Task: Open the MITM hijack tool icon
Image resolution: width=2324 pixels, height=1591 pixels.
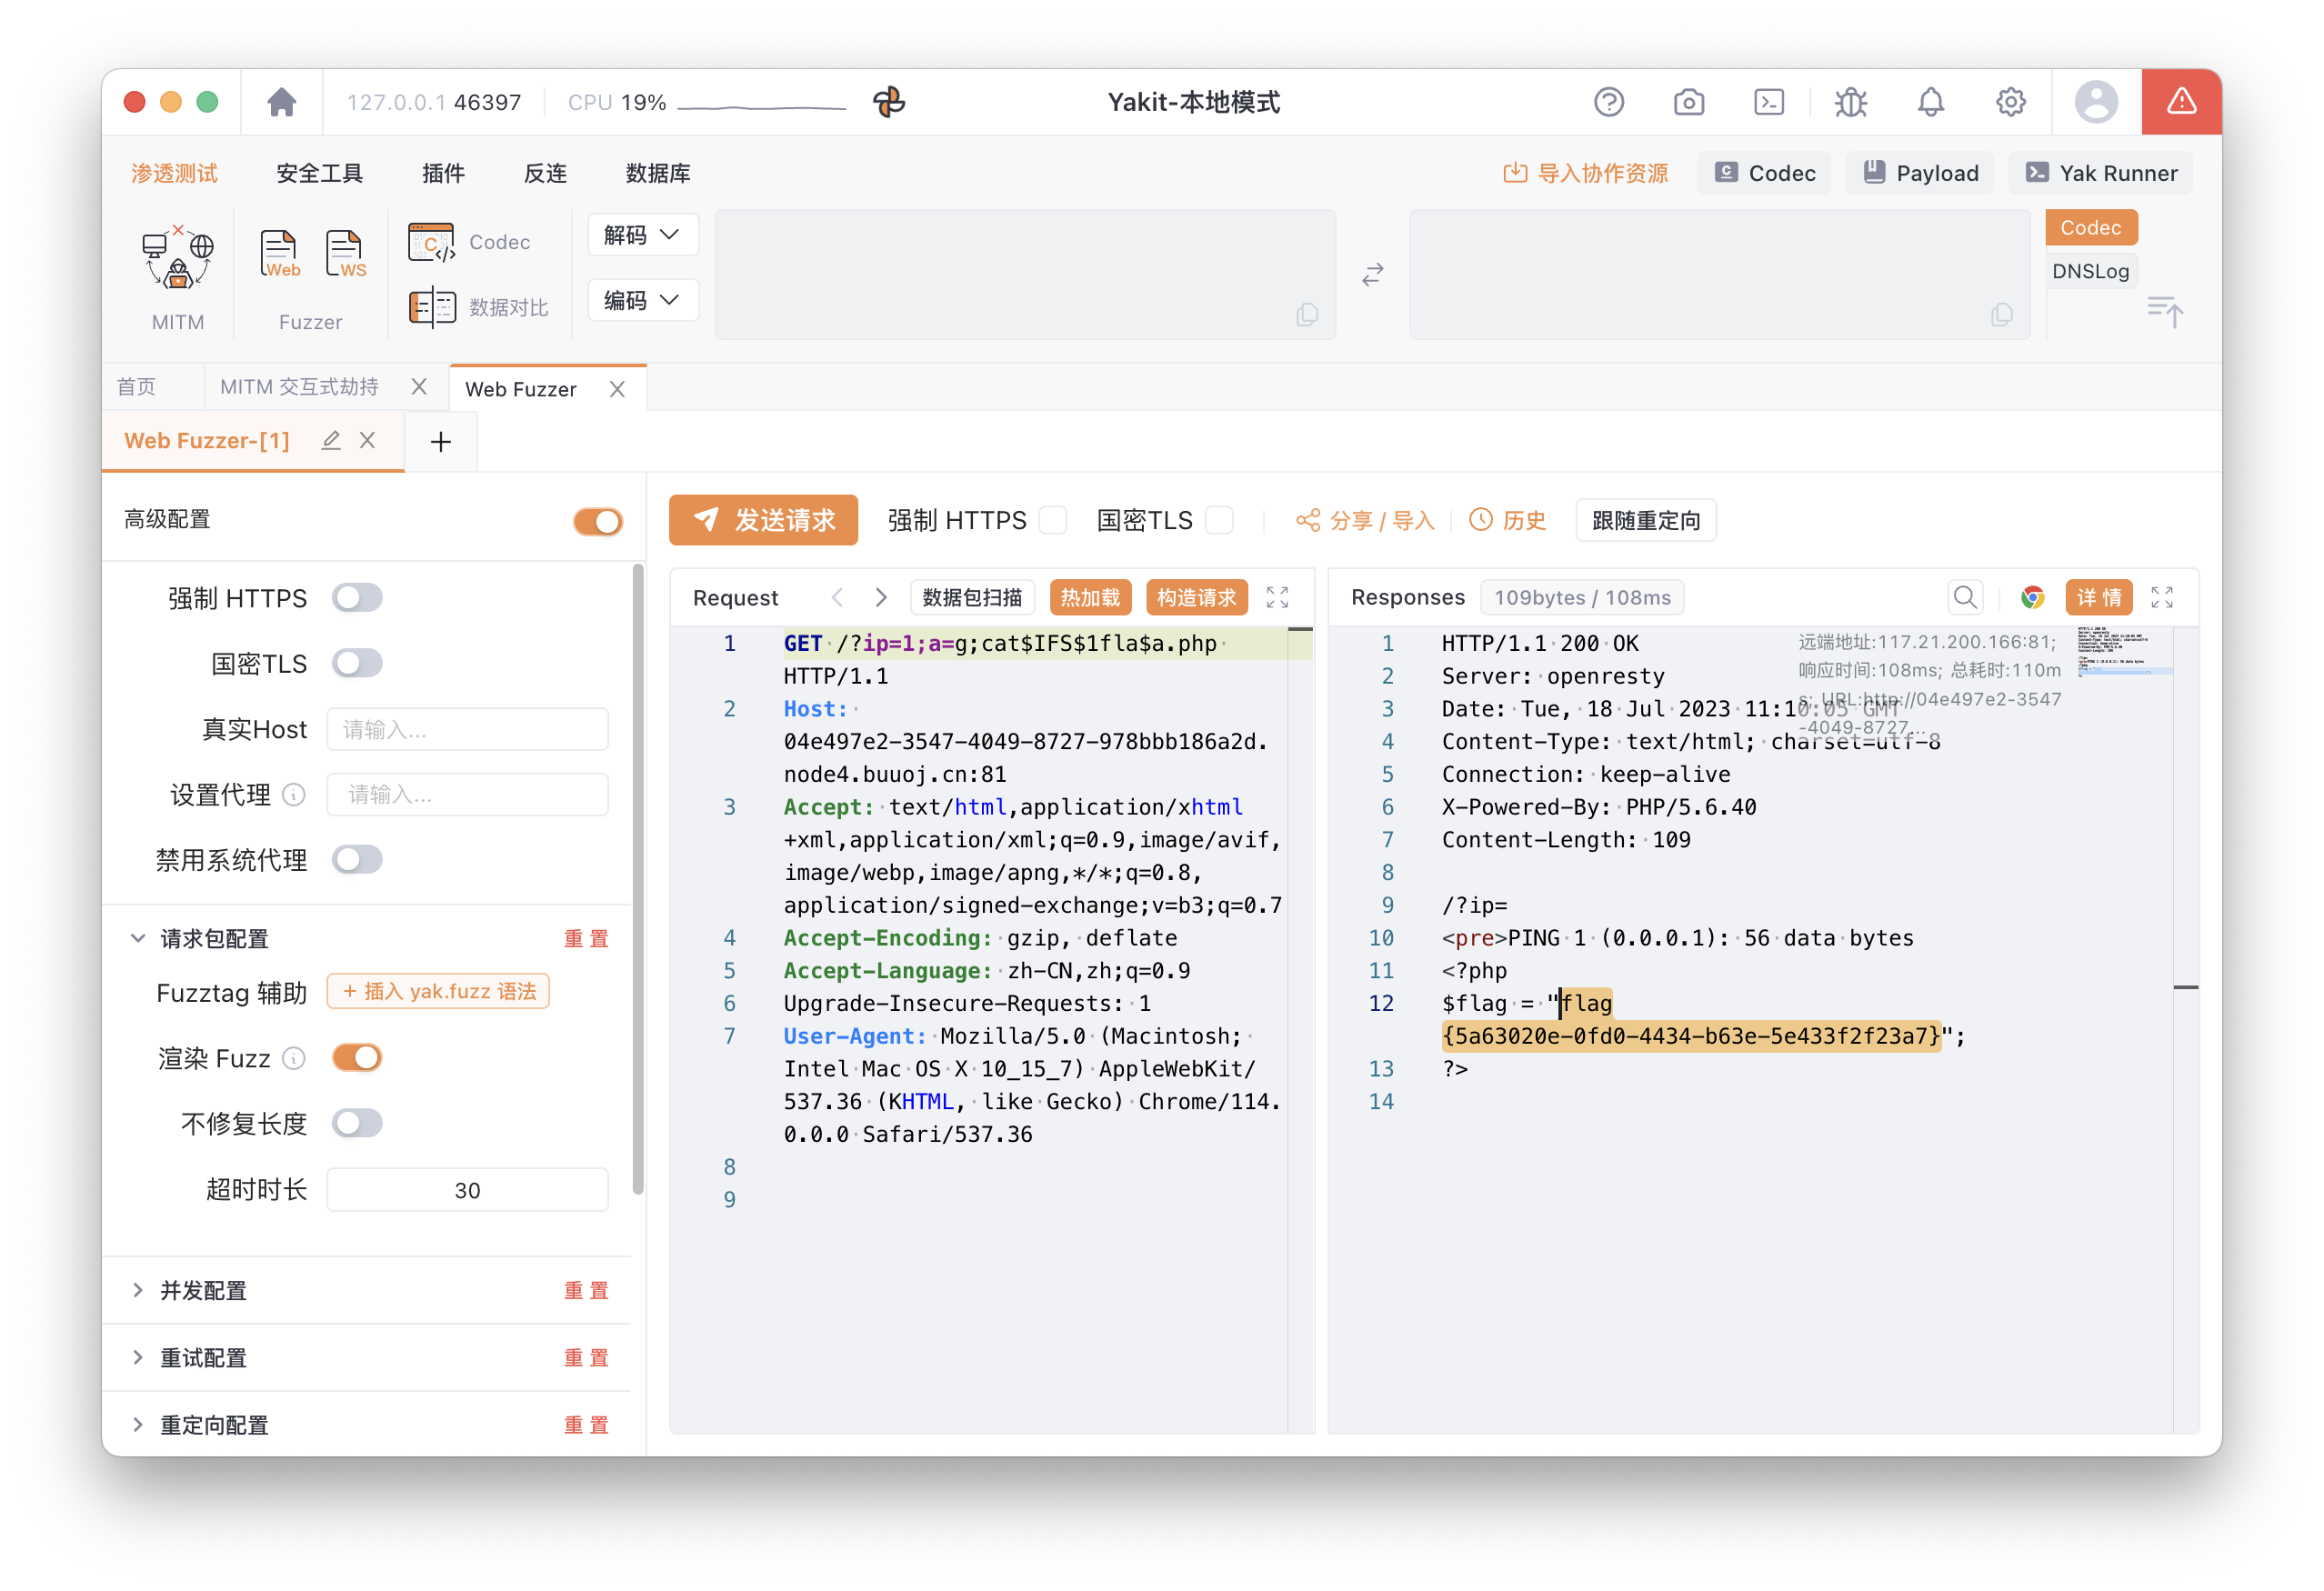Action: [x=177, y=258]
